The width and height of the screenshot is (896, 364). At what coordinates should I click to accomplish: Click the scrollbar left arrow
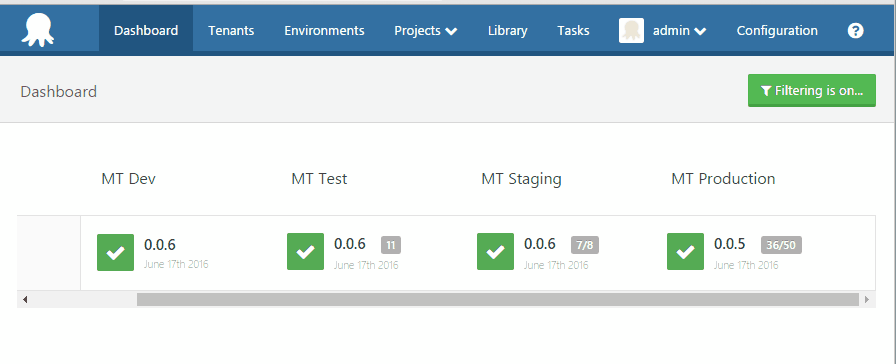pyautogui.click(x=25, y=299)
